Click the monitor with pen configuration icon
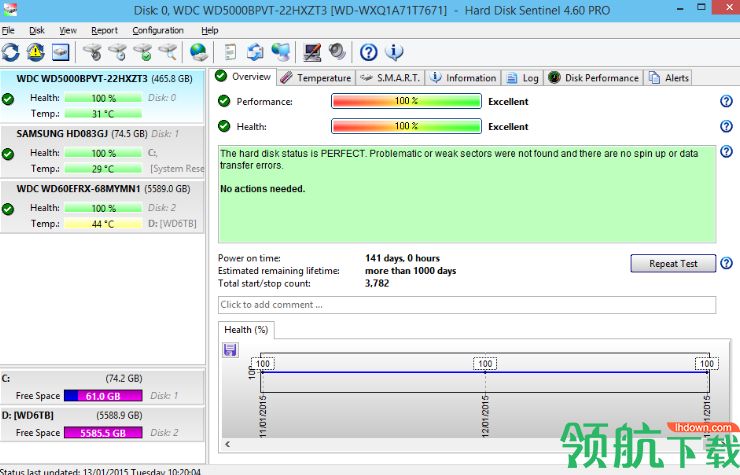 312,52
